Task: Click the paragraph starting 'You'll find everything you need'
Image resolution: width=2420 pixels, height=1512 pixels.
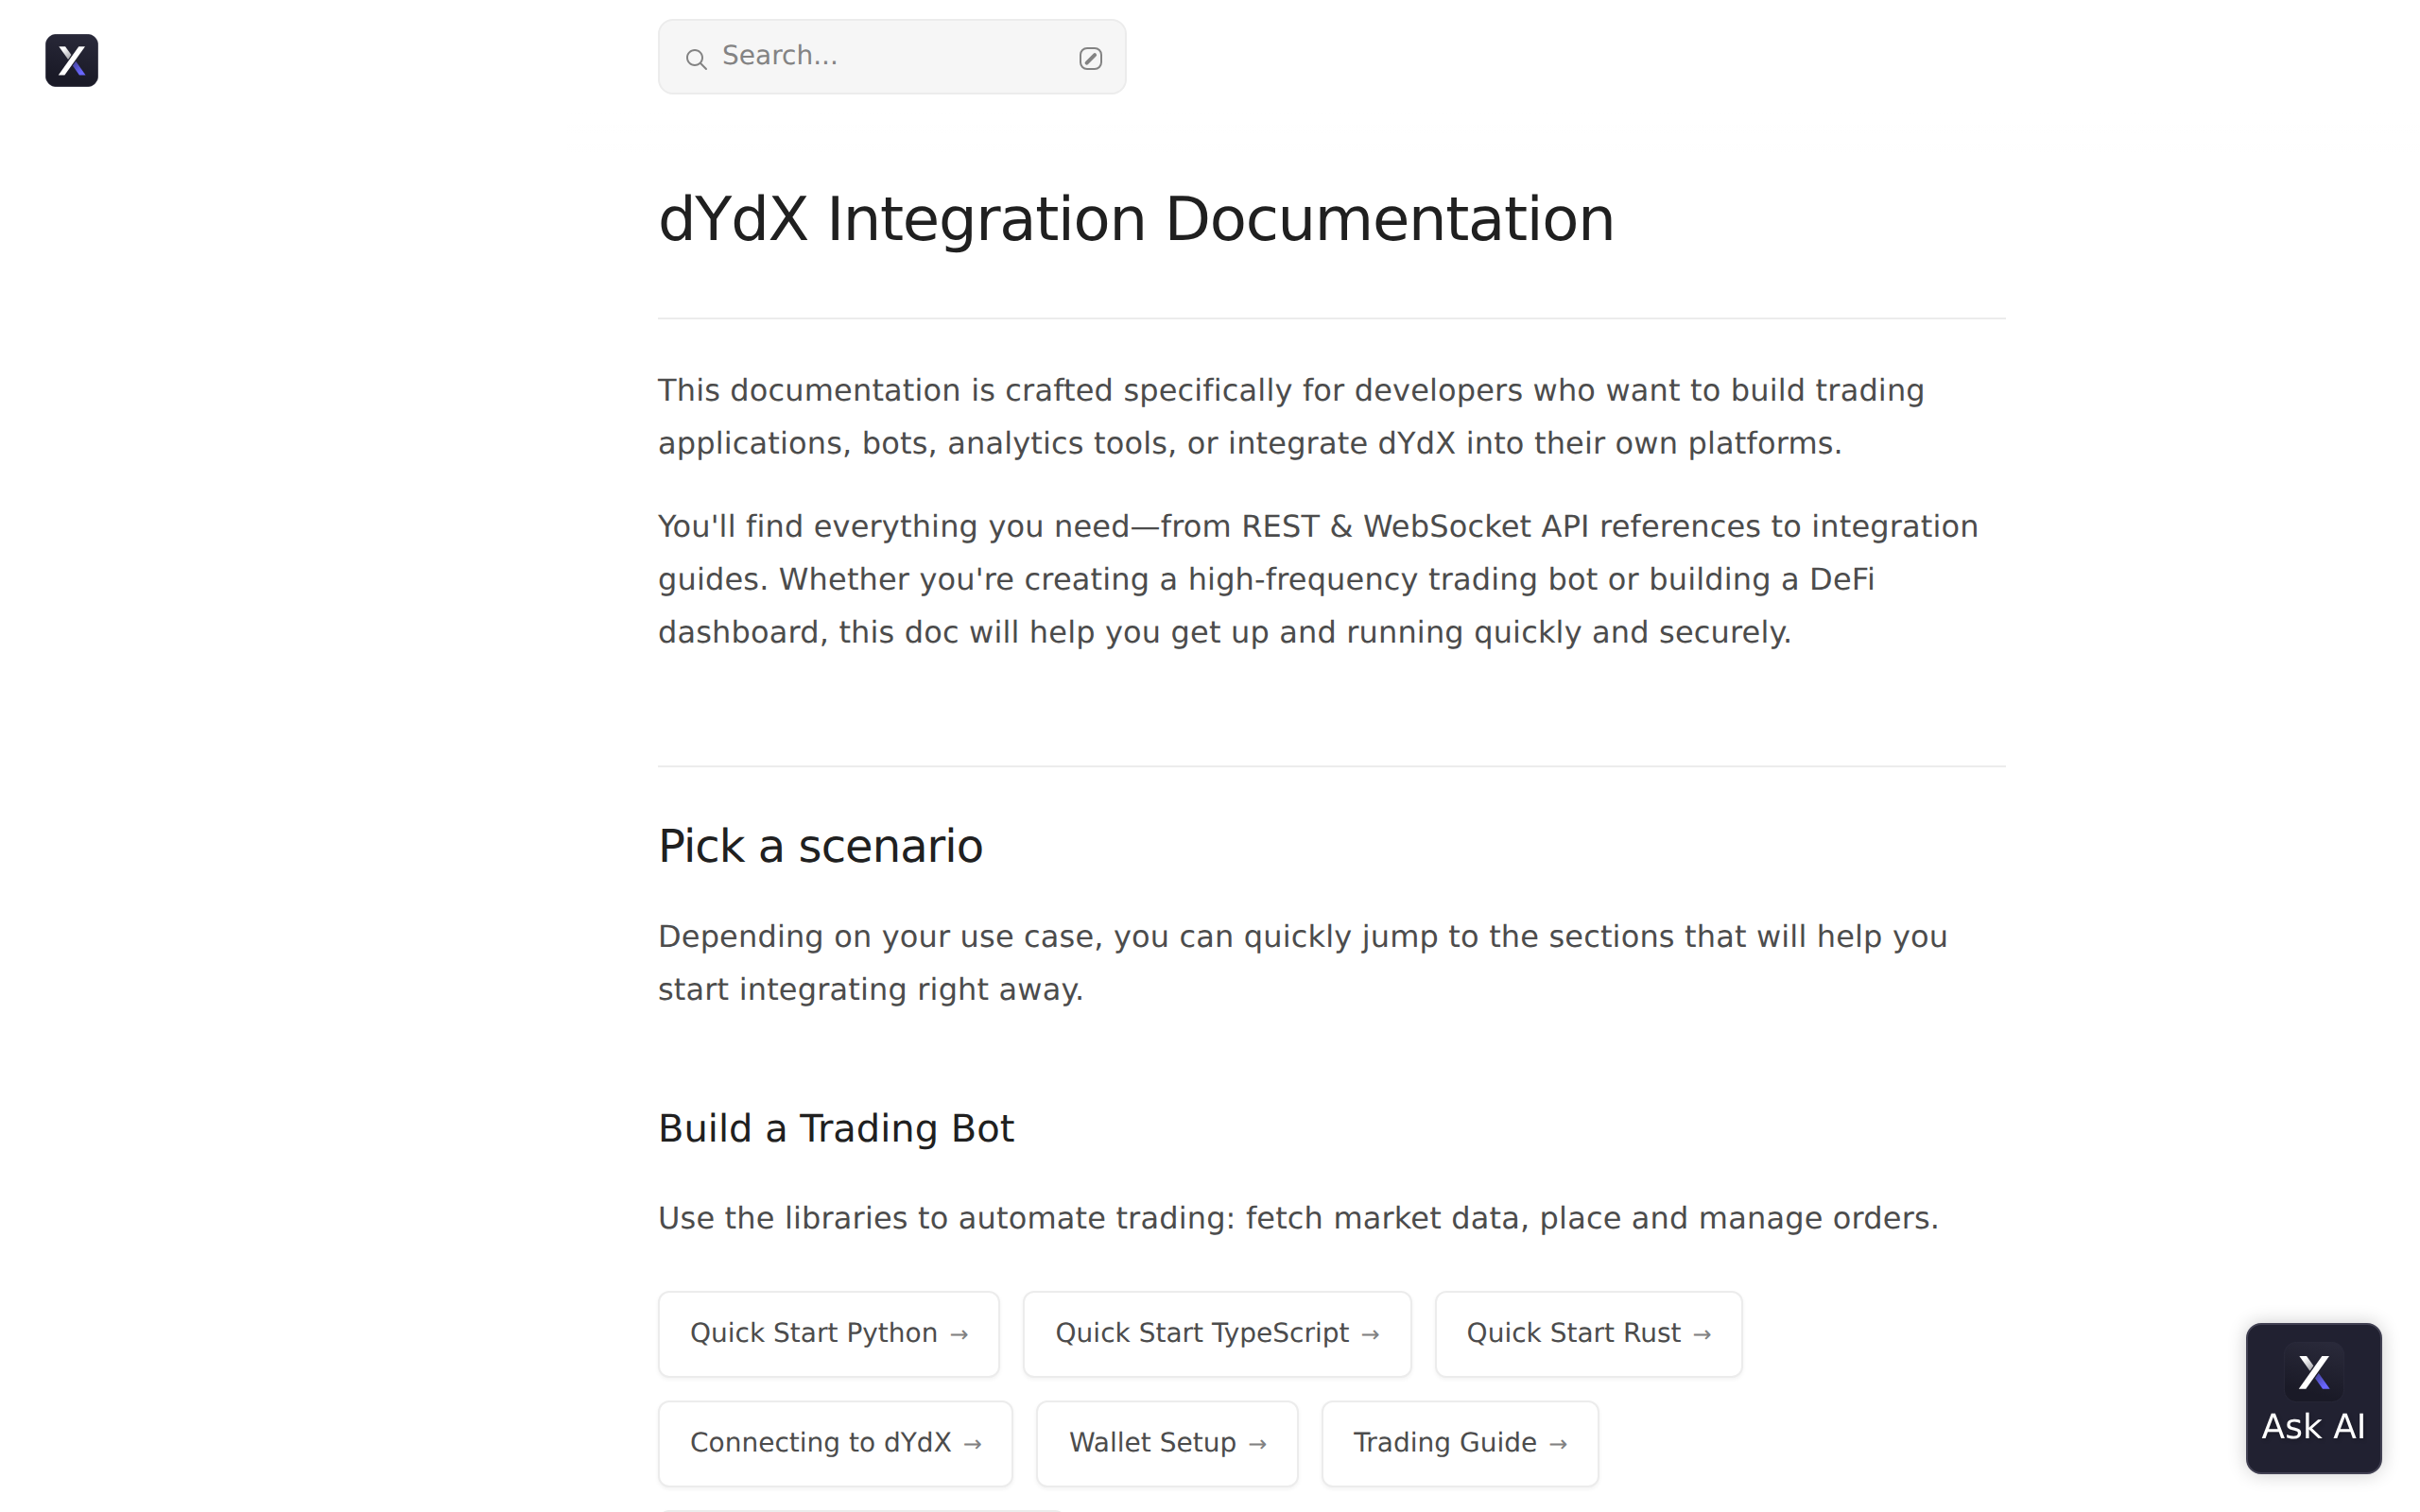Action: tap(1318, 579)
